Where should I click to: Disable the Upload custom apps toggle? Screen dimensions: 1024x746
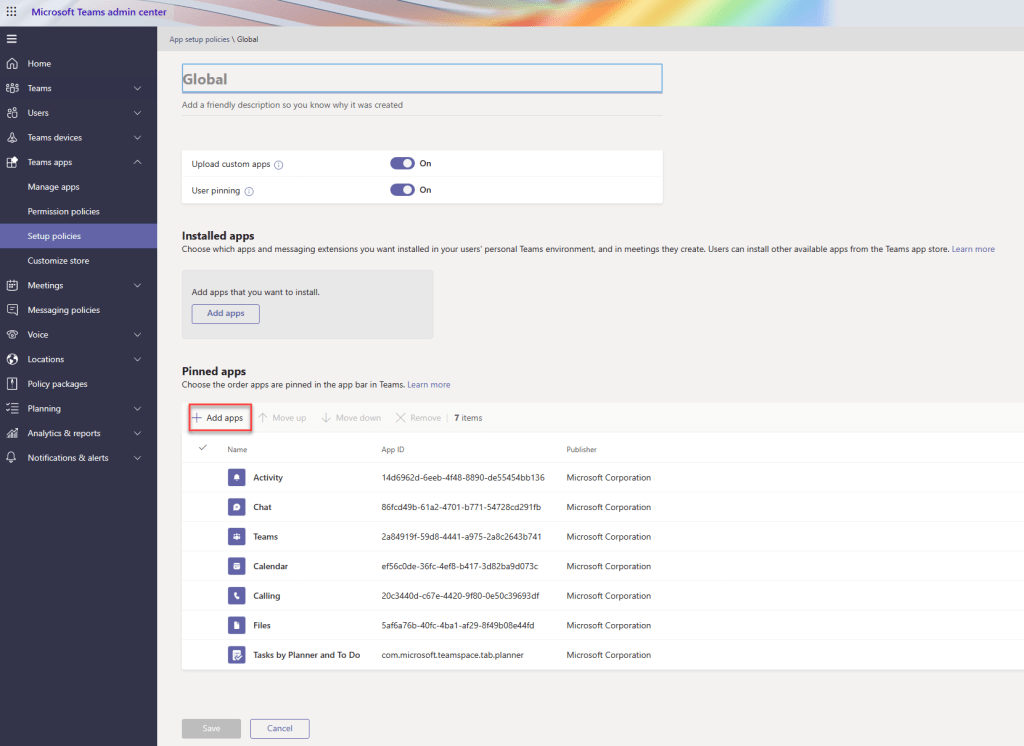404,163
